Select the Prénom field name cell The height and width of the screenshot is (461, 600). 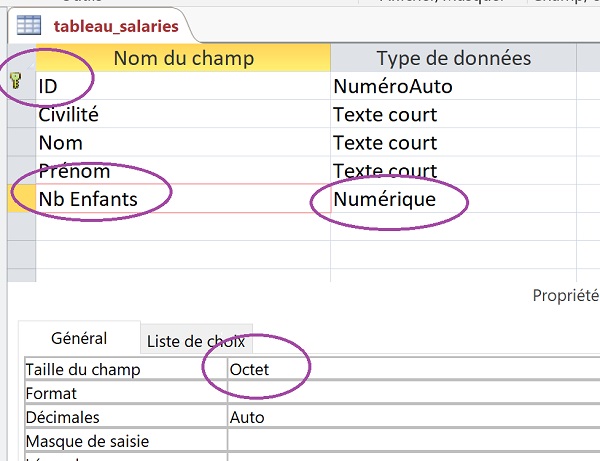coord(183,171)
